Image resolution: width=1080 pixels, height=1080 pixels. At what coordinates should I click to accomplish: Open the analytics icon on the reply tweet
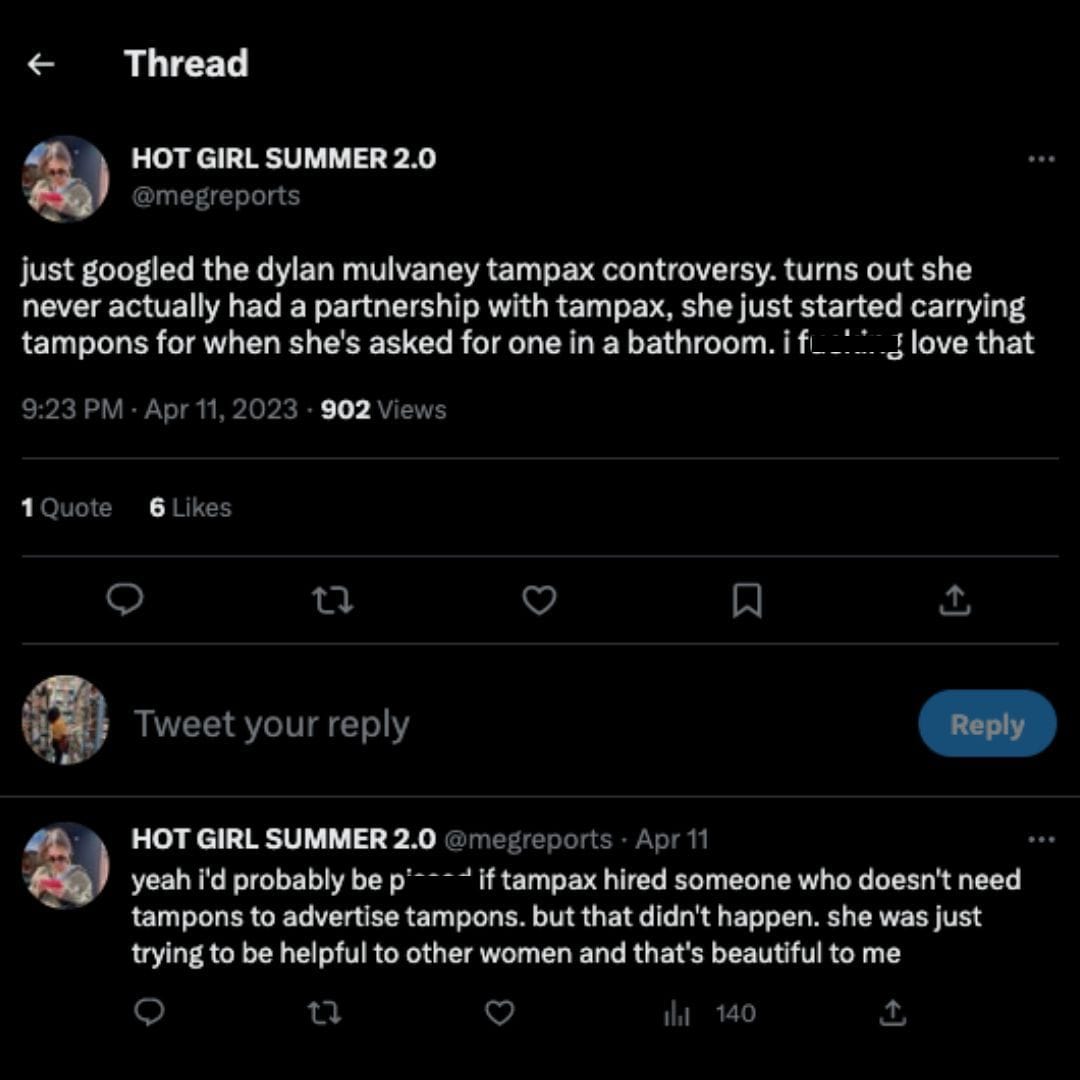(x=677, y=1013)
